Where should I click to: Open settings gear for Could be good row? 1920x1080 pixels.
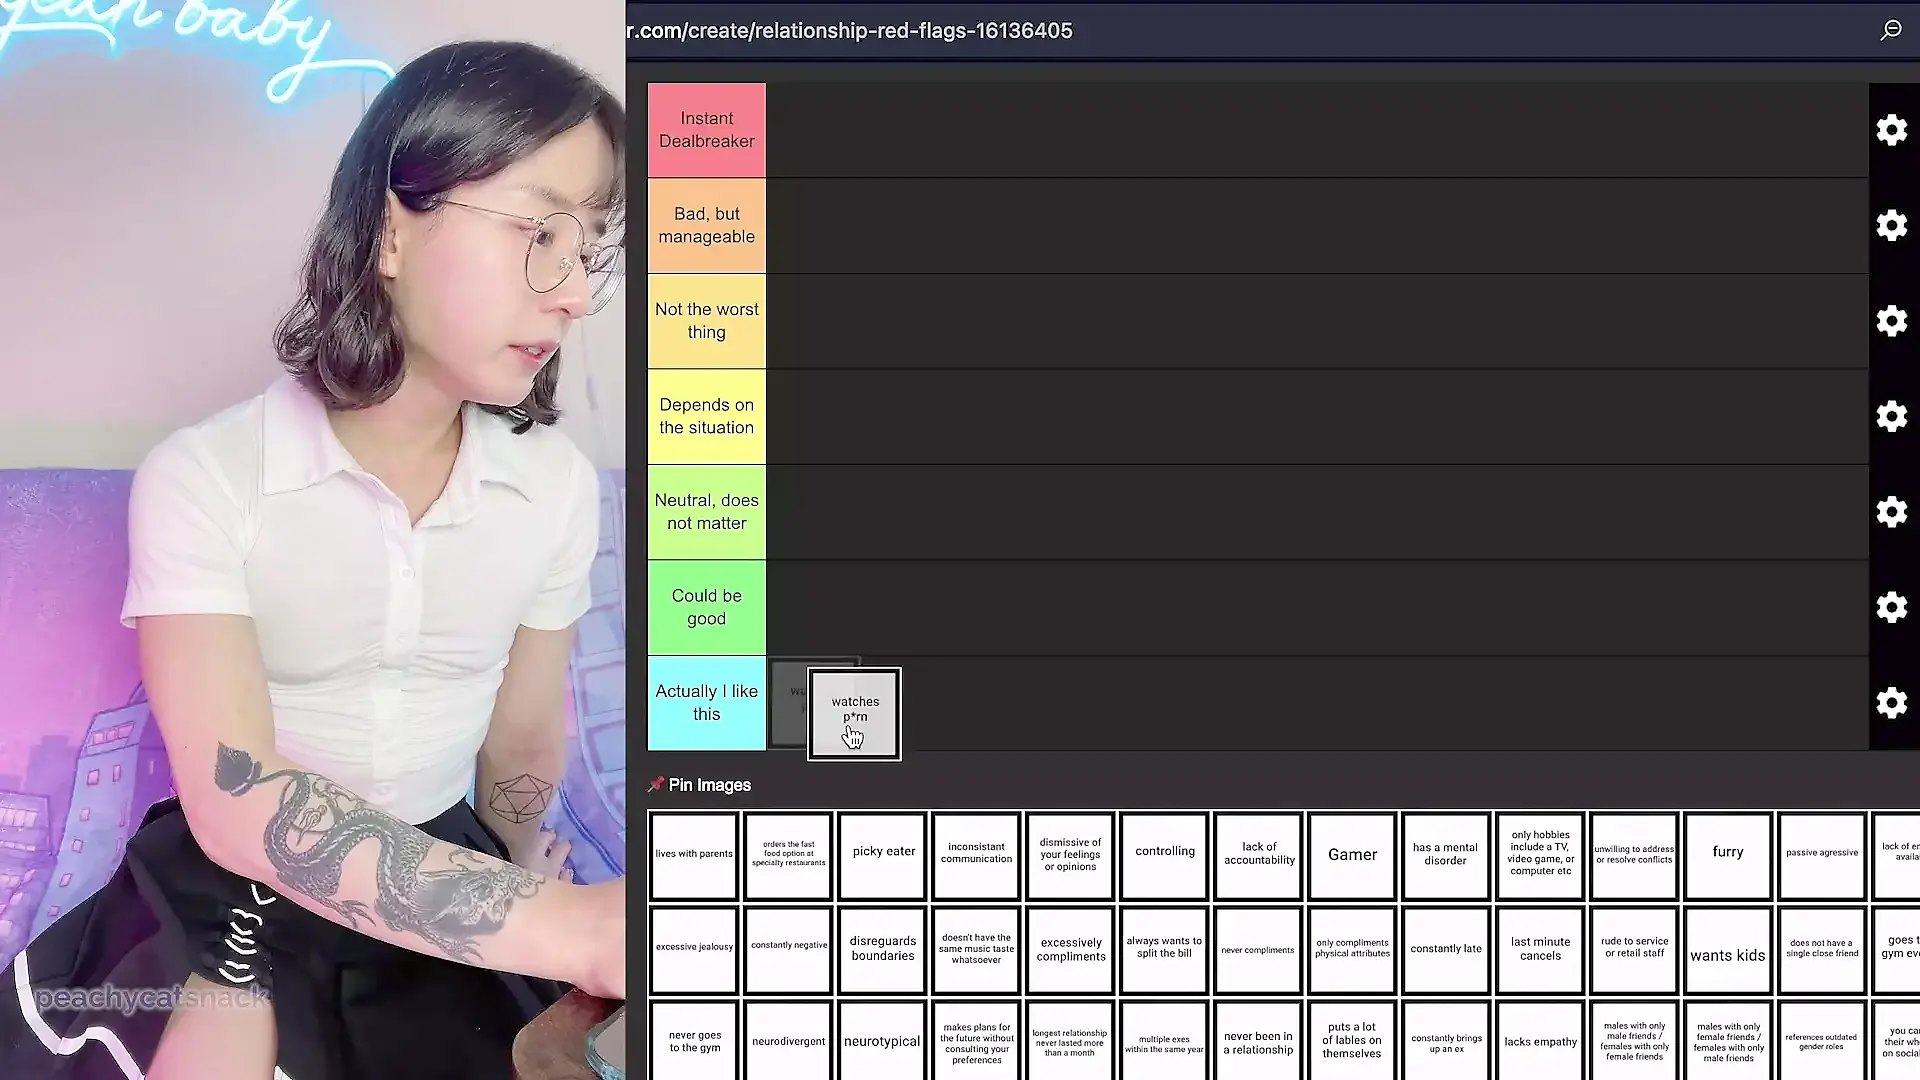tap(1891, 607)
